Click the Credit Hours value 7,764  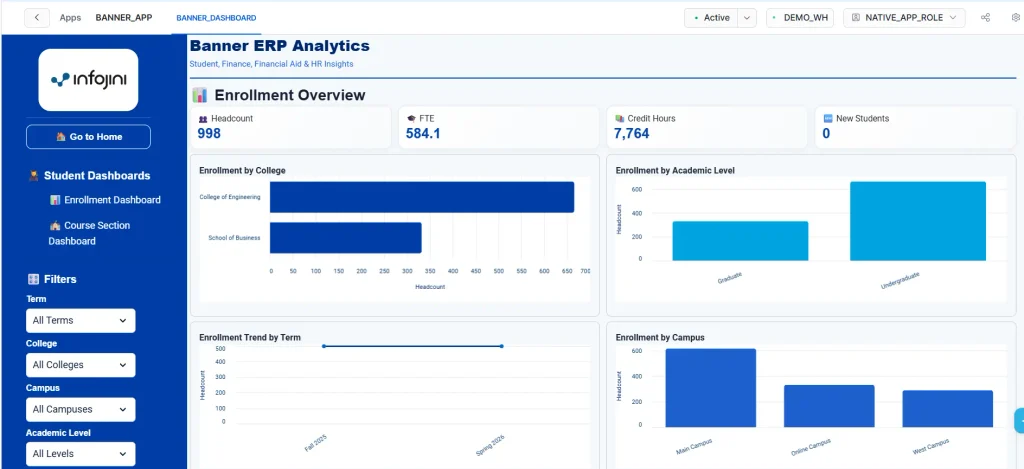pos(632,134)
